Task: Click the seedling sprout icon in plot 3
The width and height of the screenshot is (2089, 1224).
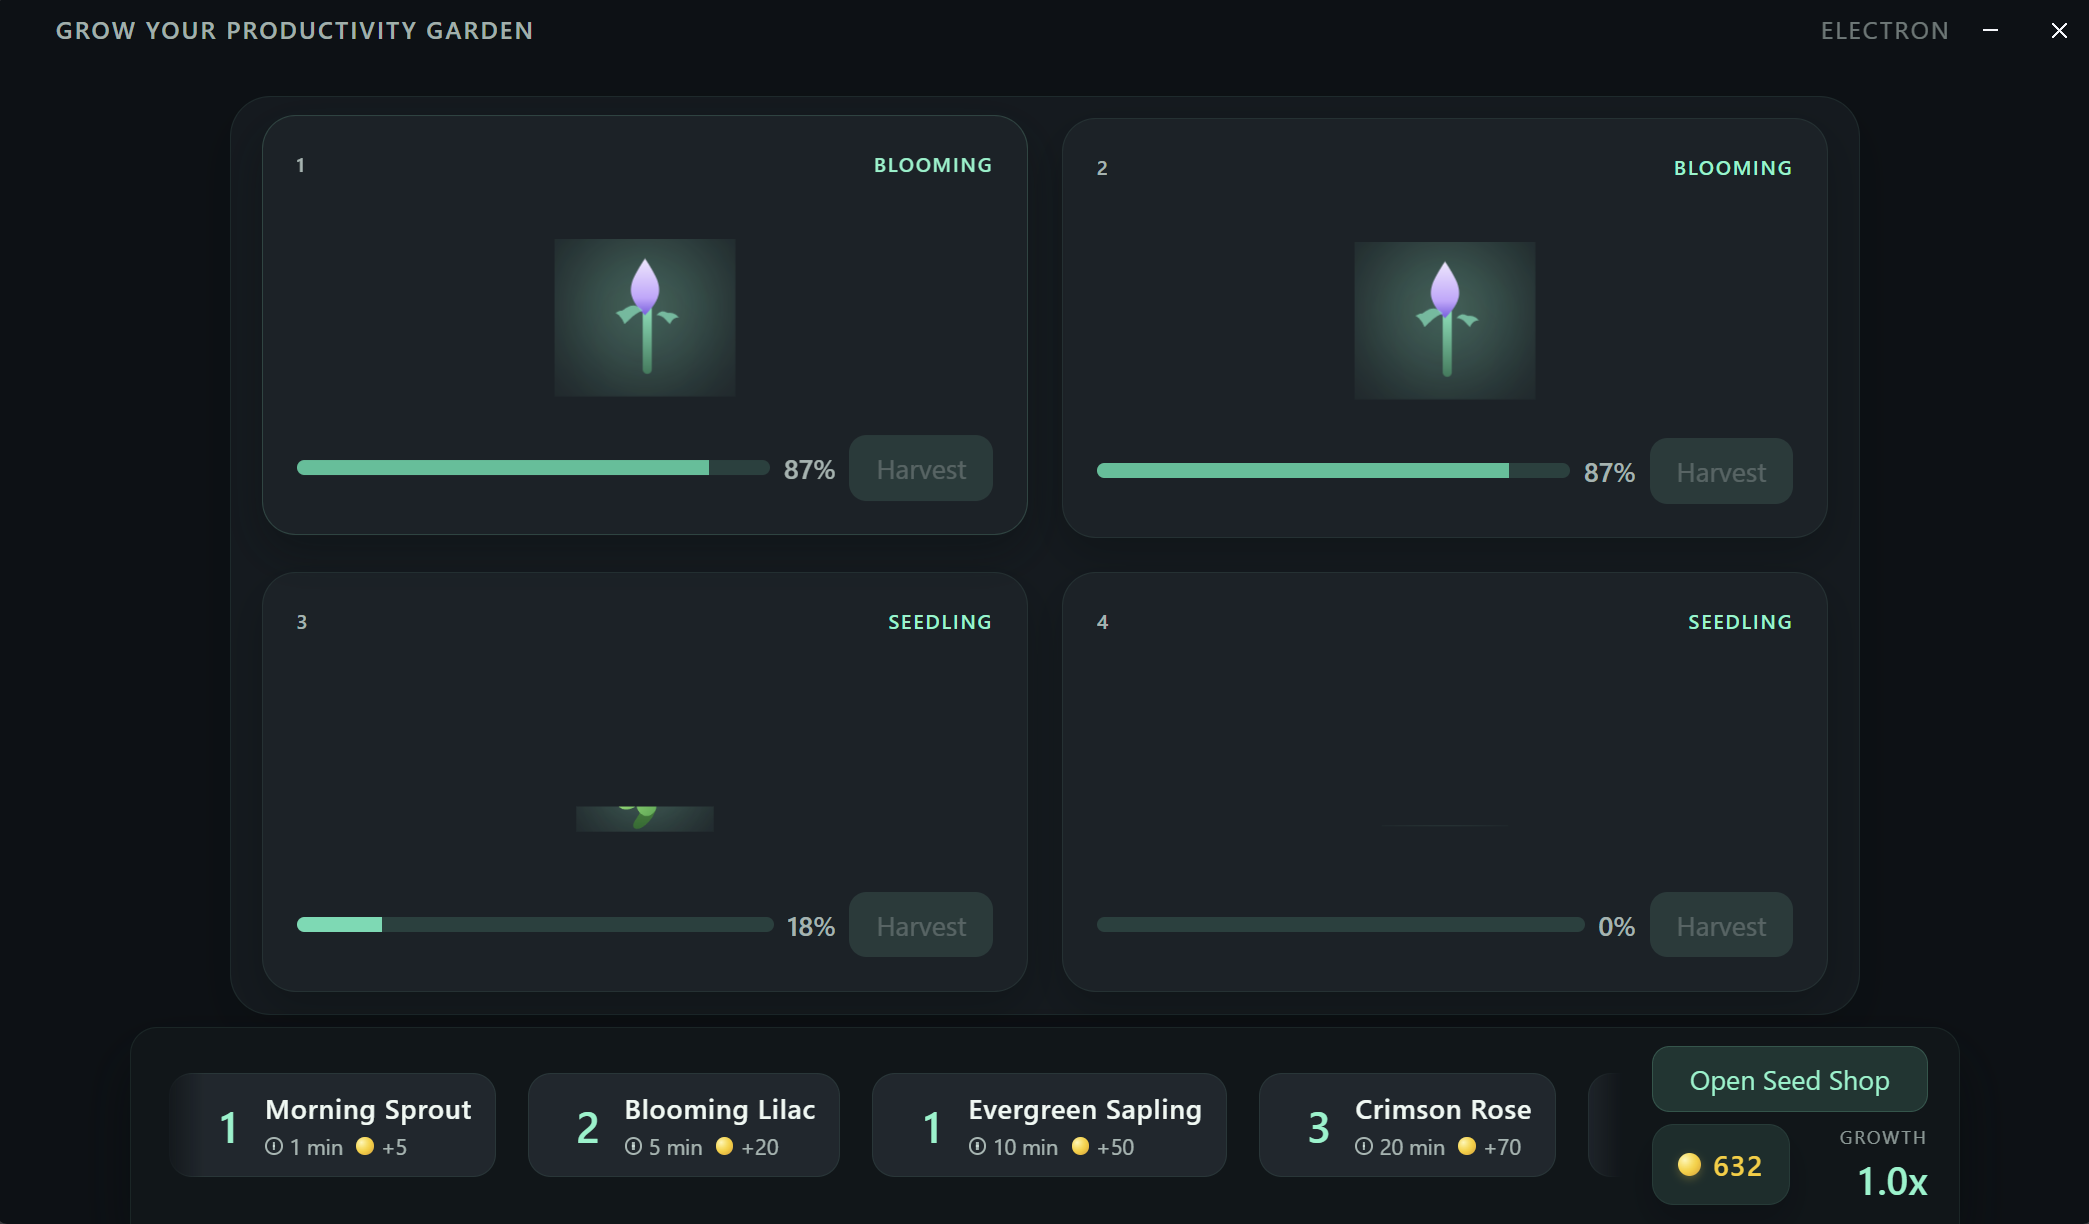Action: (644, 817)
